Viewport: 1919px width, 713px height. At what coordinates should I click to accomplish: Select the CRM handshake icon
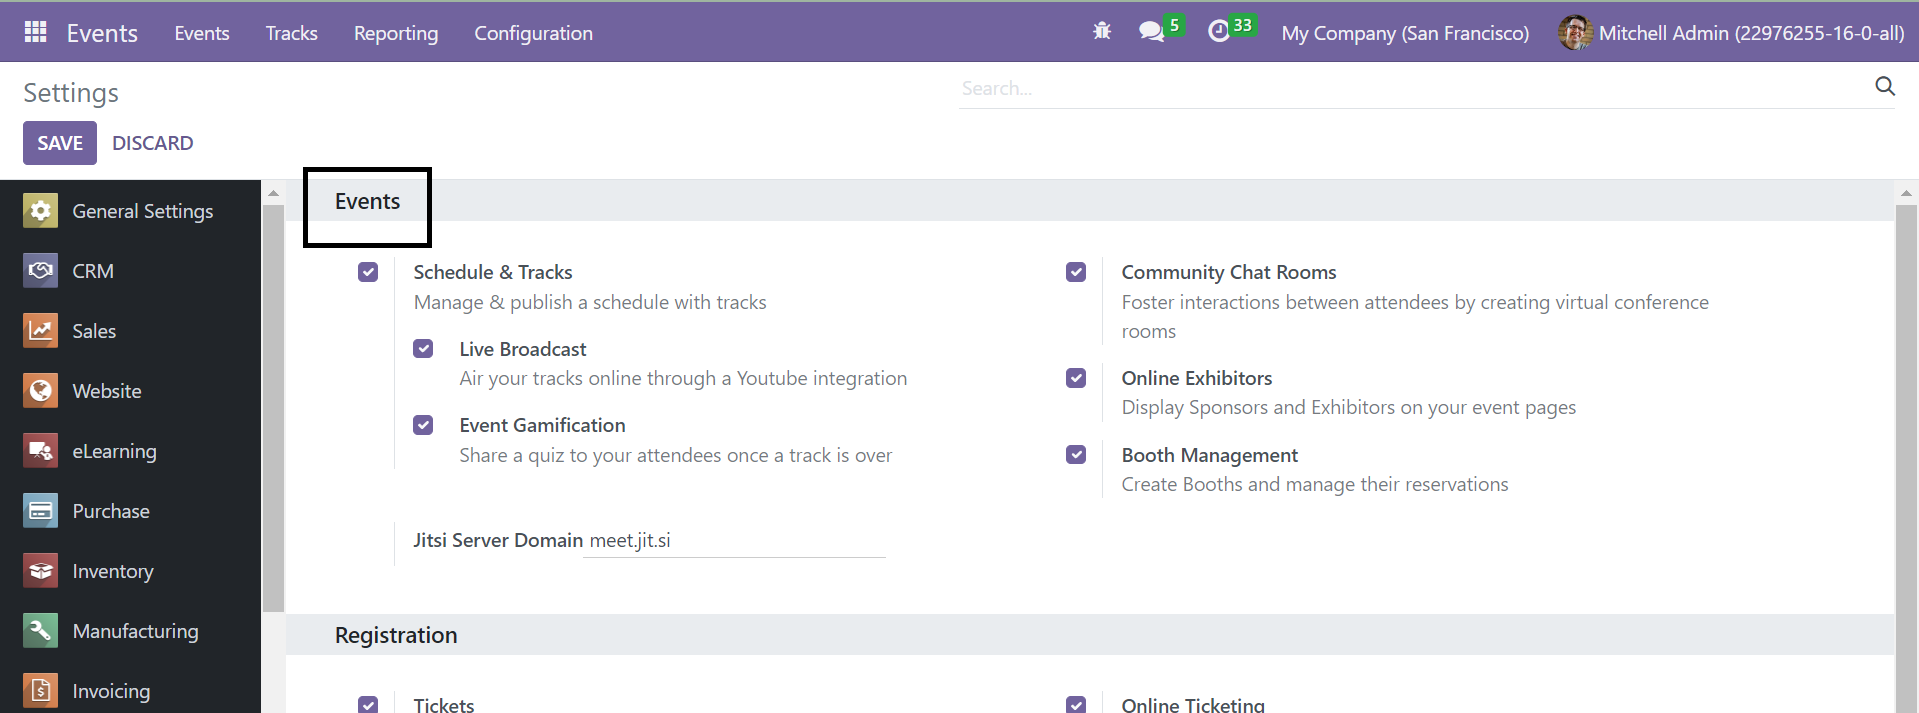point(40,271)
